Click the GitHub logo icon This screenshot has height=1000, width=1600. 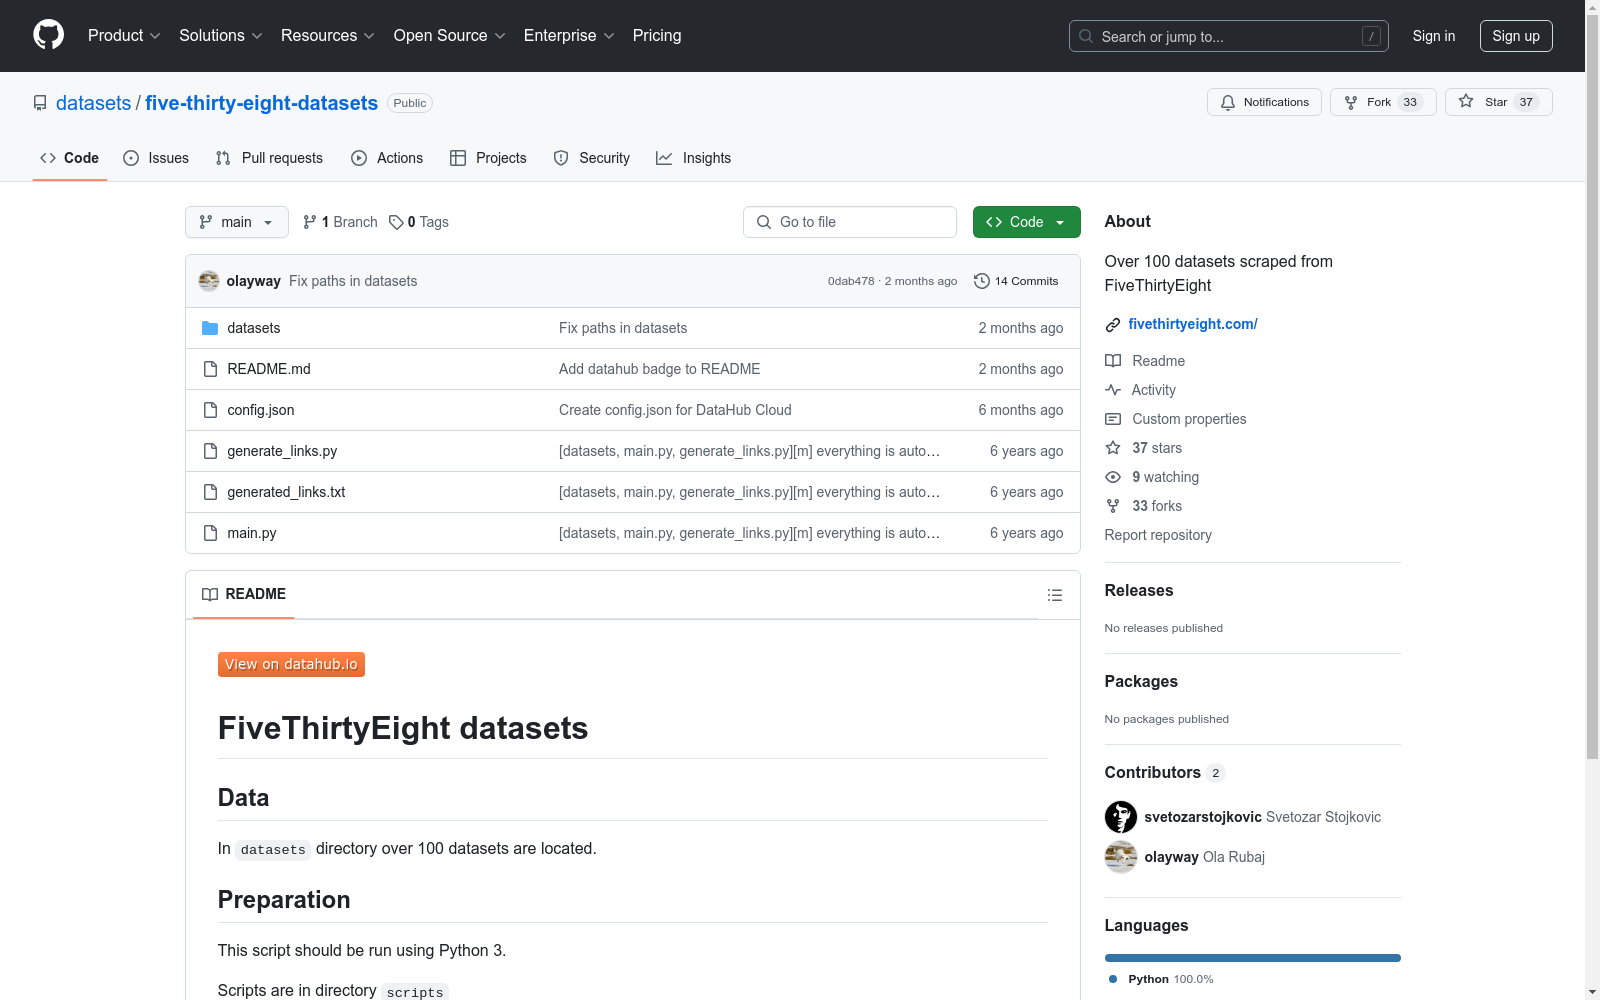click(x=48, y=35)
